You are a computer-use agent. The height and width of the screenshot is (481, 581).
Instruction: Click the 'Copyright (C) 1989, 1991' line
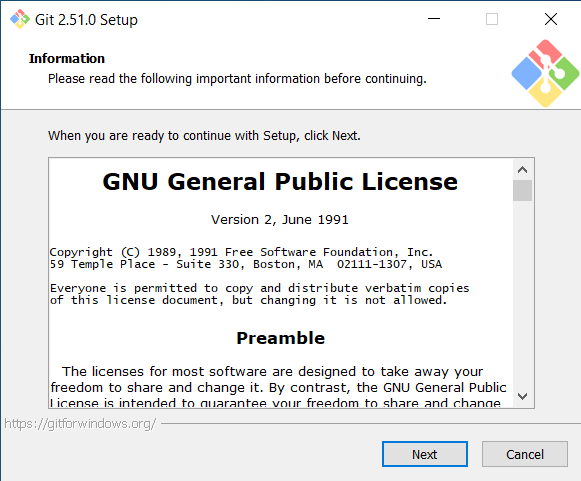[x=241, y=252]
